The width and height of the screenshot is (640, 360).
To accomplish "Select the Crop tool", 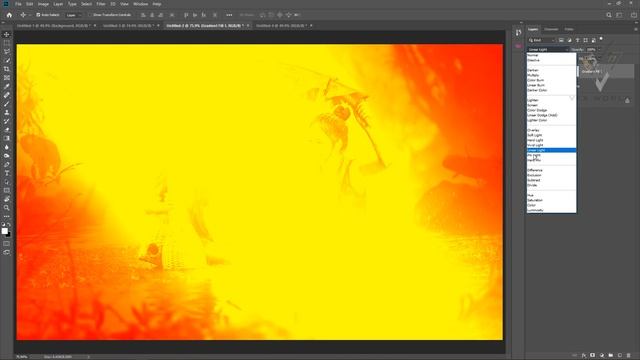I will (x=7, y=69).
